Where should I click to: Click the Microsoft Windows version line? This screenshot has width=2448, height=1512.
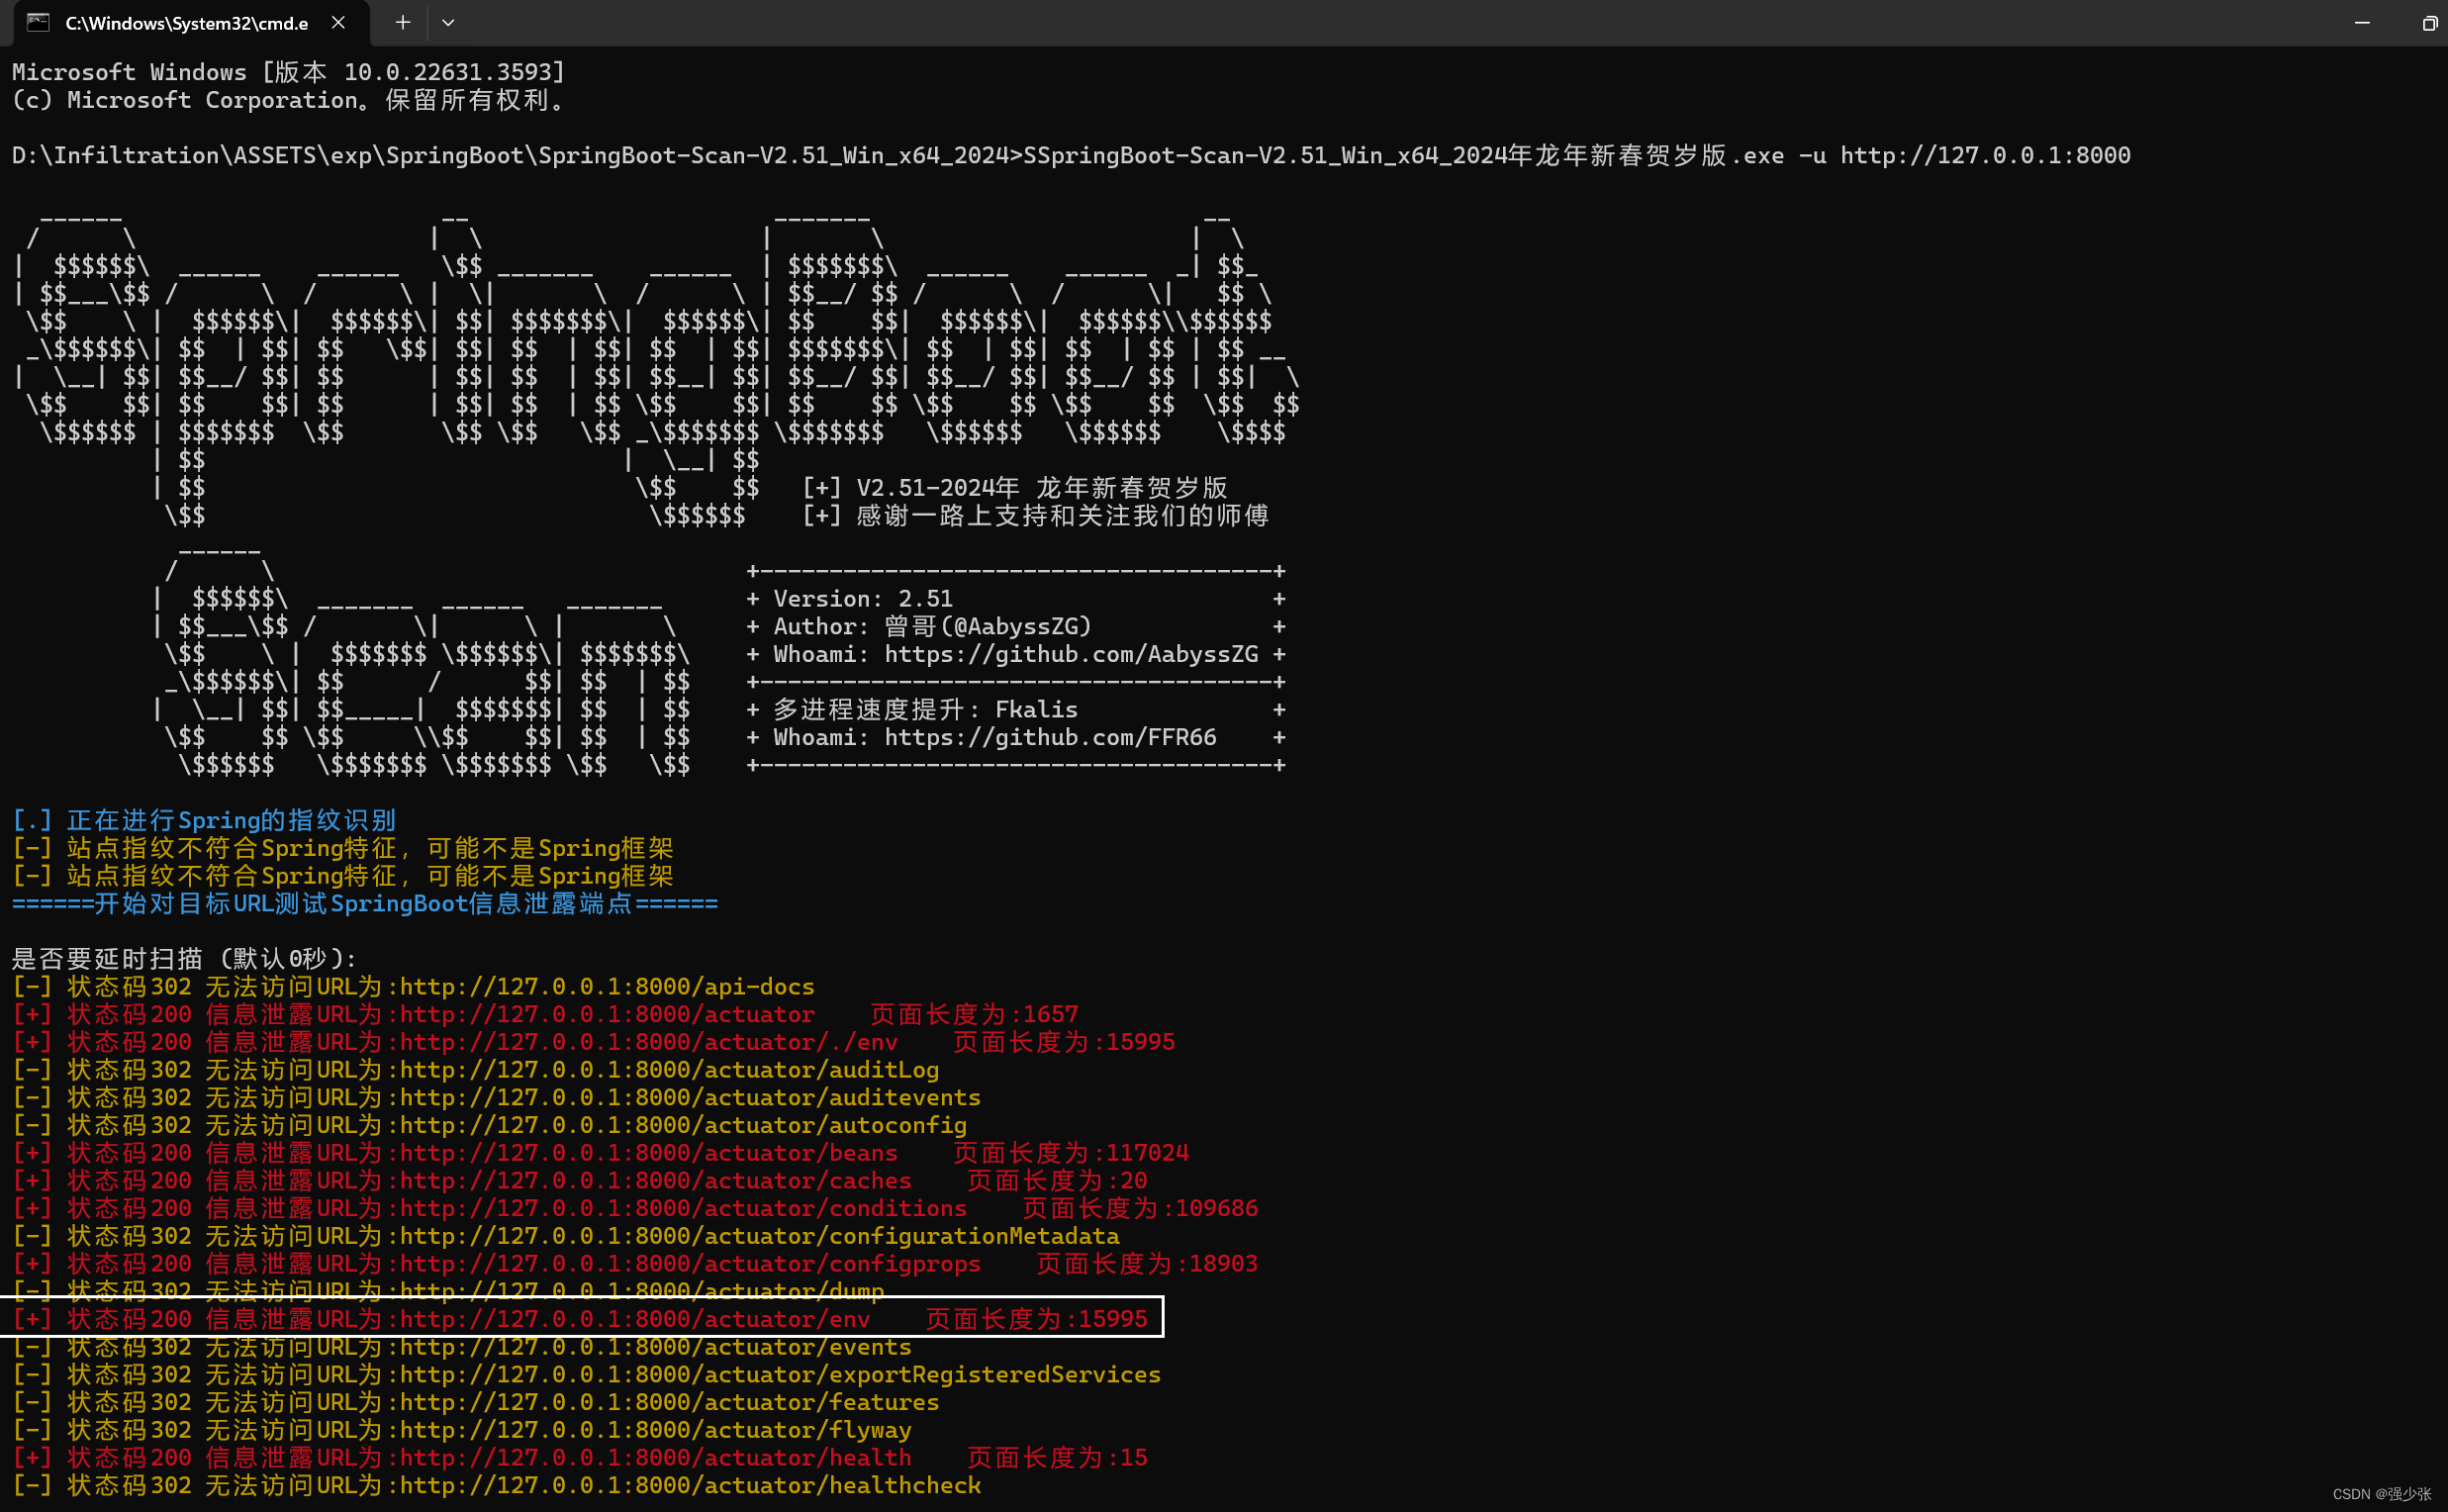[x=289, y=72]
